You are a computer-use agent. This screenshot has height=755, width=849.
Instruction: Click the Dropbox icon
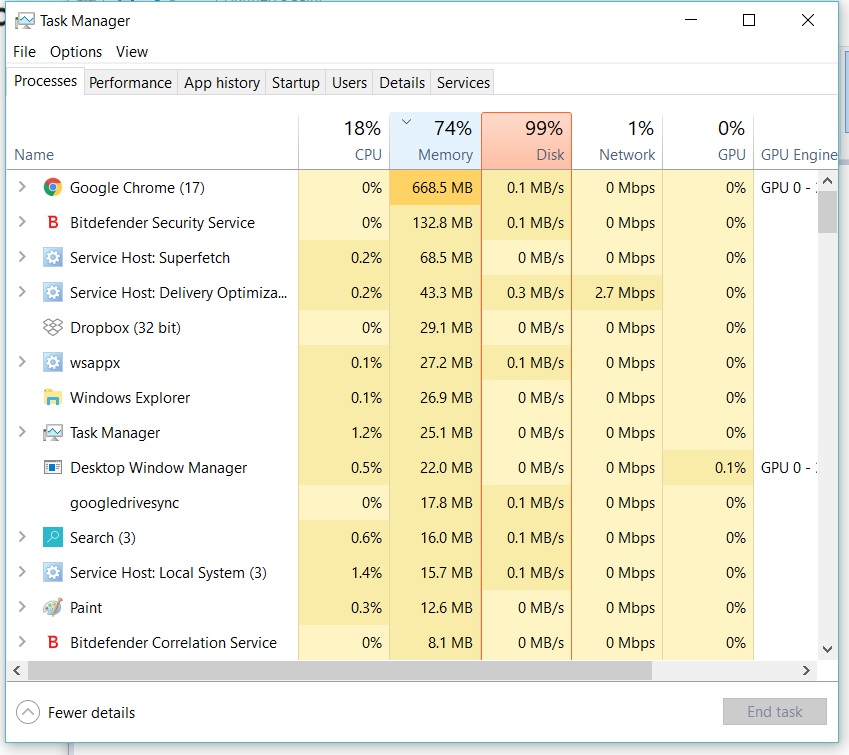click(x=53, y=327)
